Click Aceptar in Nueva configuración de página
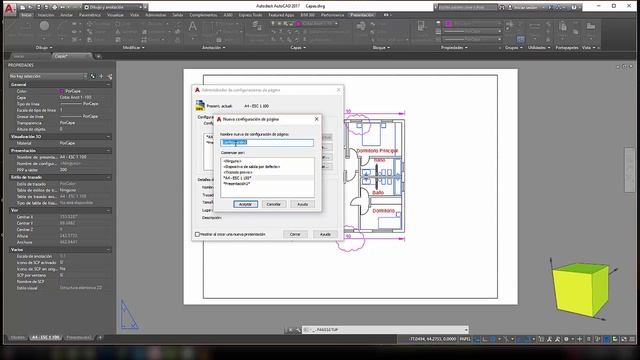 (245, 204)
